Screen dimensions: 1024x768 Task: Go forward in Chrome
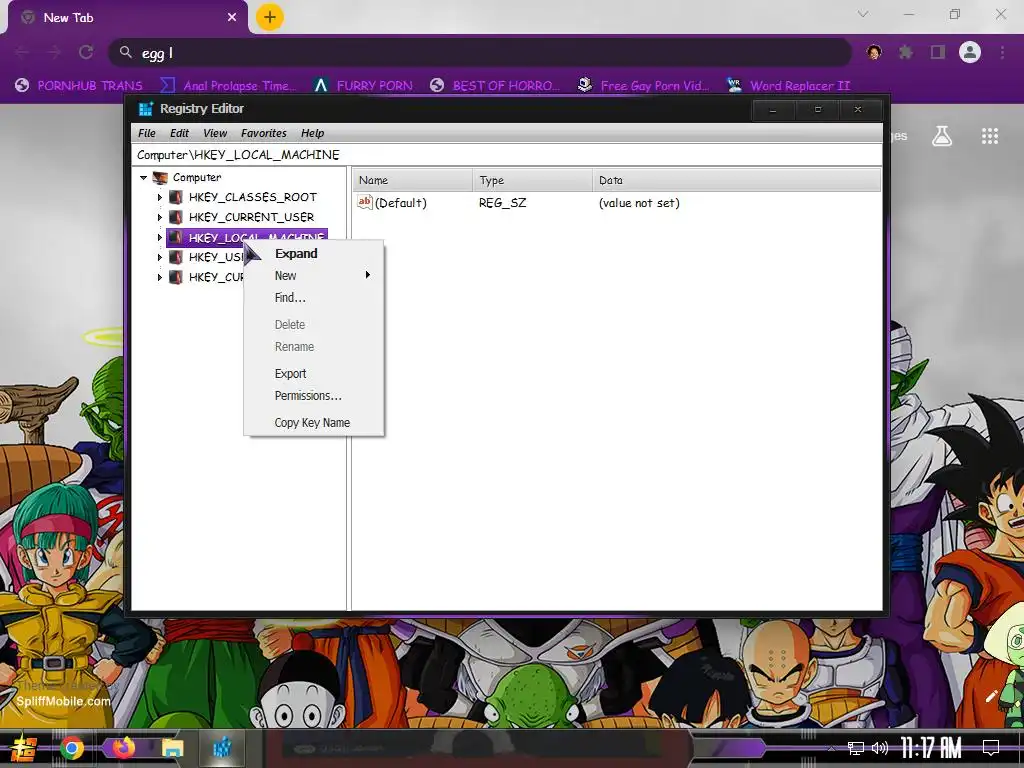pyautogui.click(x=54, y=52)
